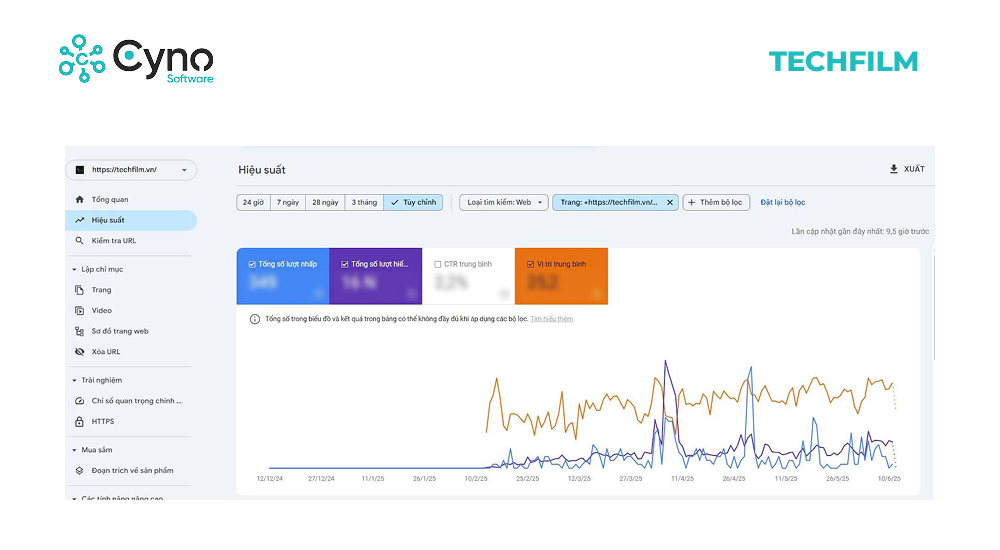Select the 7 ngày date range

(288, 202)
